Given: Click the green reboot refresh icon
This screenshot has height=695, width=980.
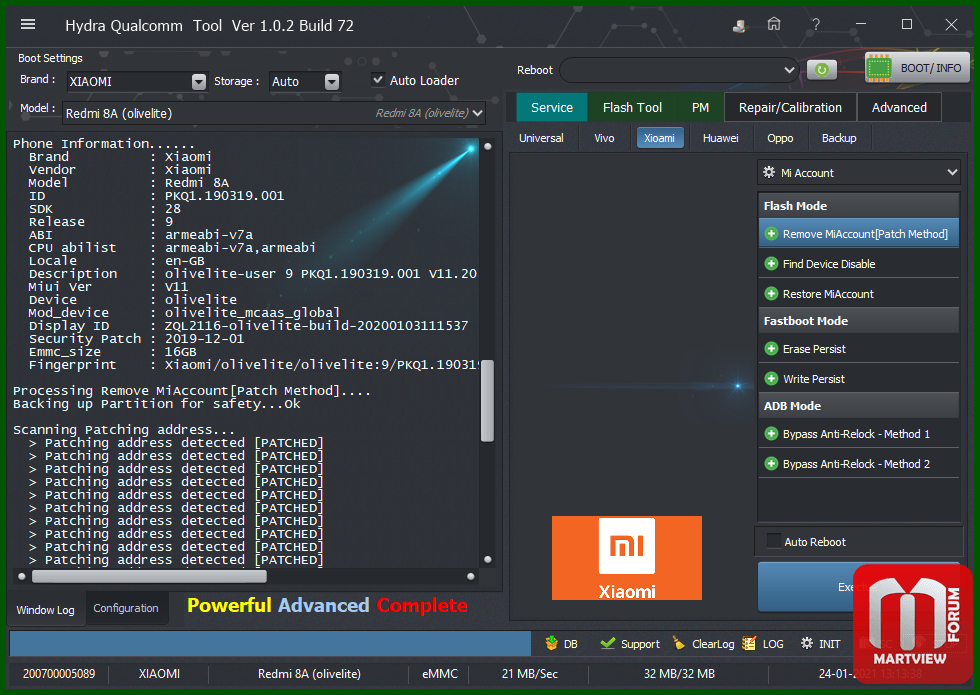Looking at the screenshot, I should click(x=822, y=70).
